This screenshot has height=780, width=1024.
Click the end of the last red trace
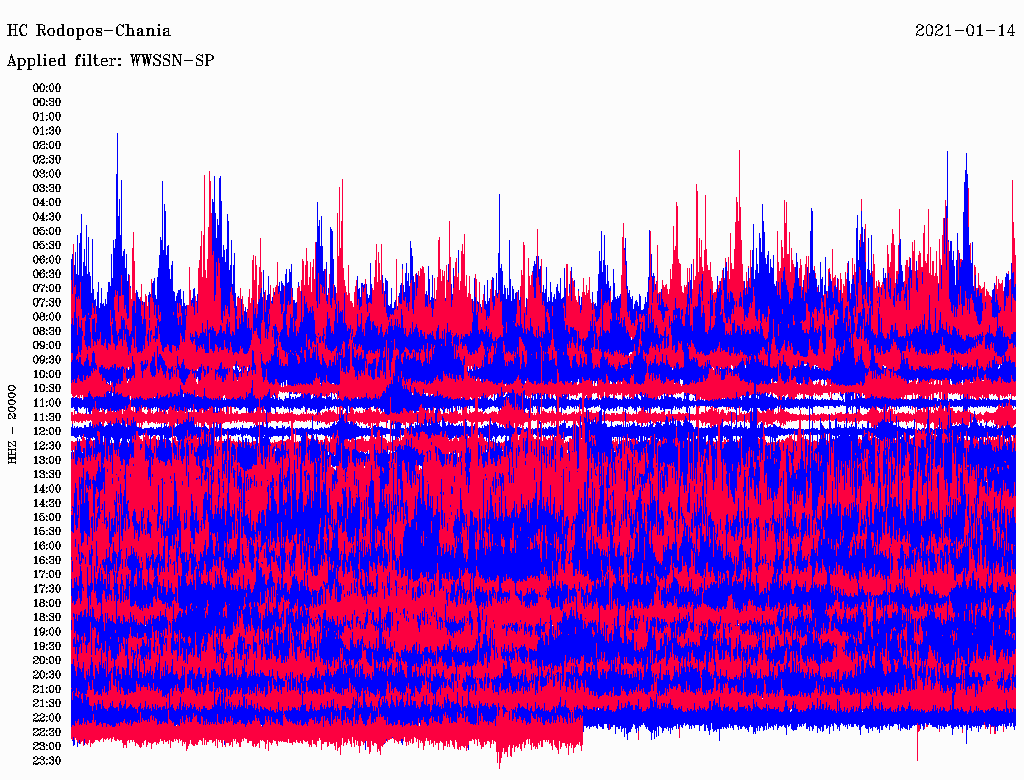[x=582, y=734]
